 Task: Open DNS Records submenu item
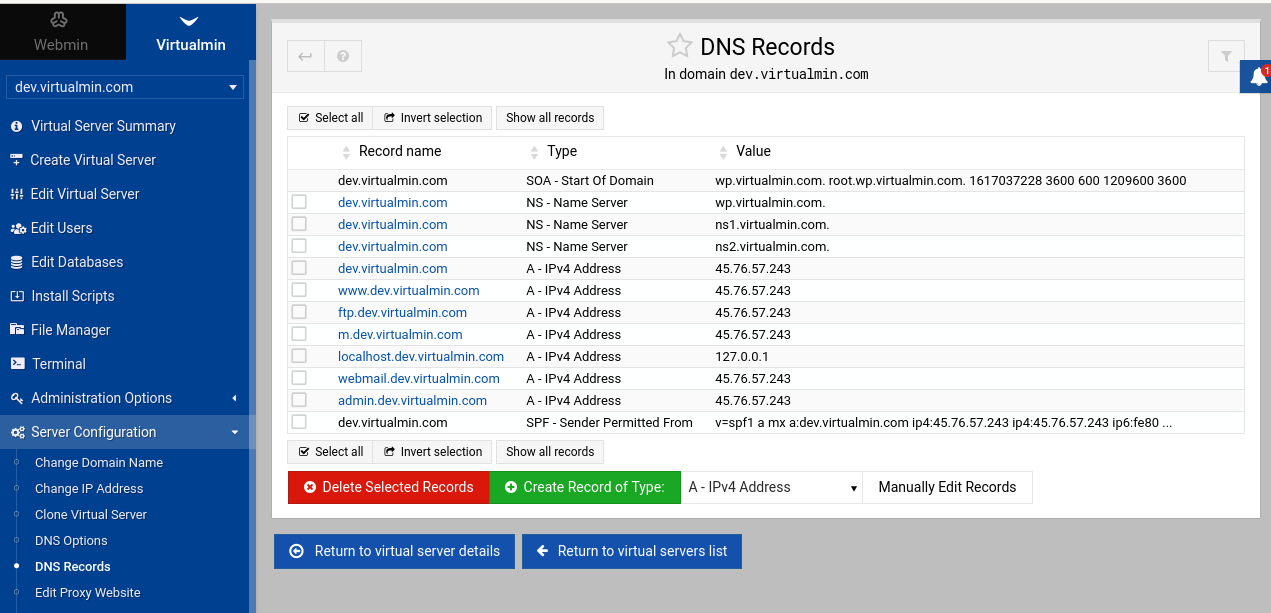click(73, 567)
